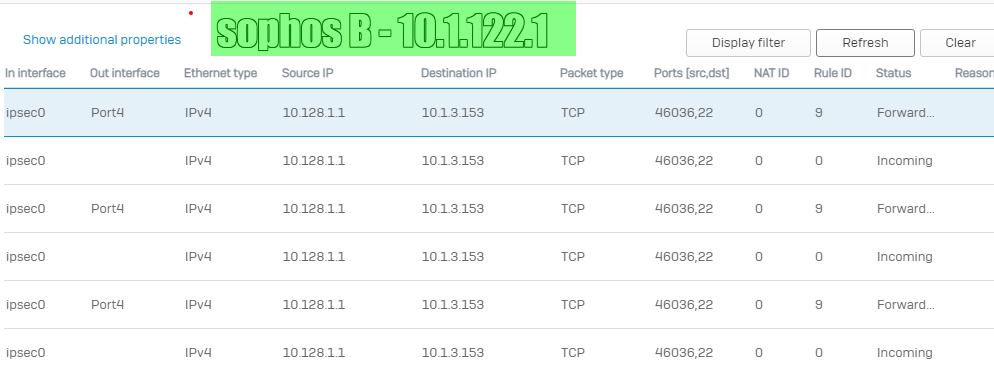
Task: Click the Status column header
Action: tap(893, 73)
